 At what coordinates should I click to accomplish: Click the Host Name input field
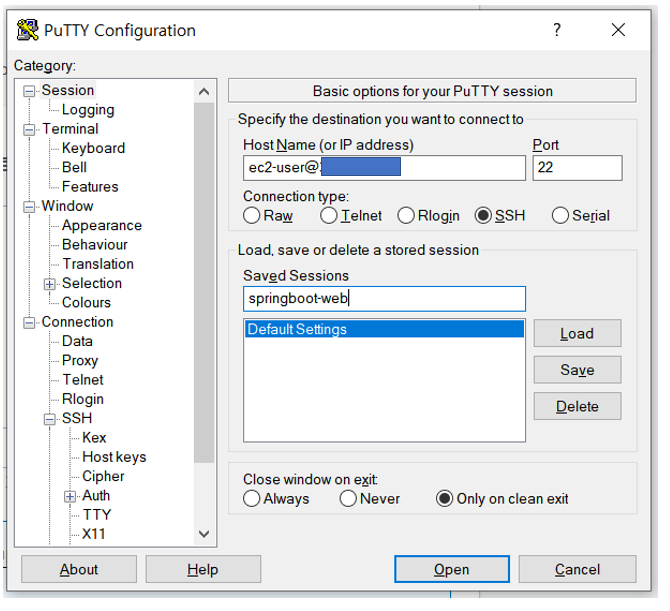point(384,167)
